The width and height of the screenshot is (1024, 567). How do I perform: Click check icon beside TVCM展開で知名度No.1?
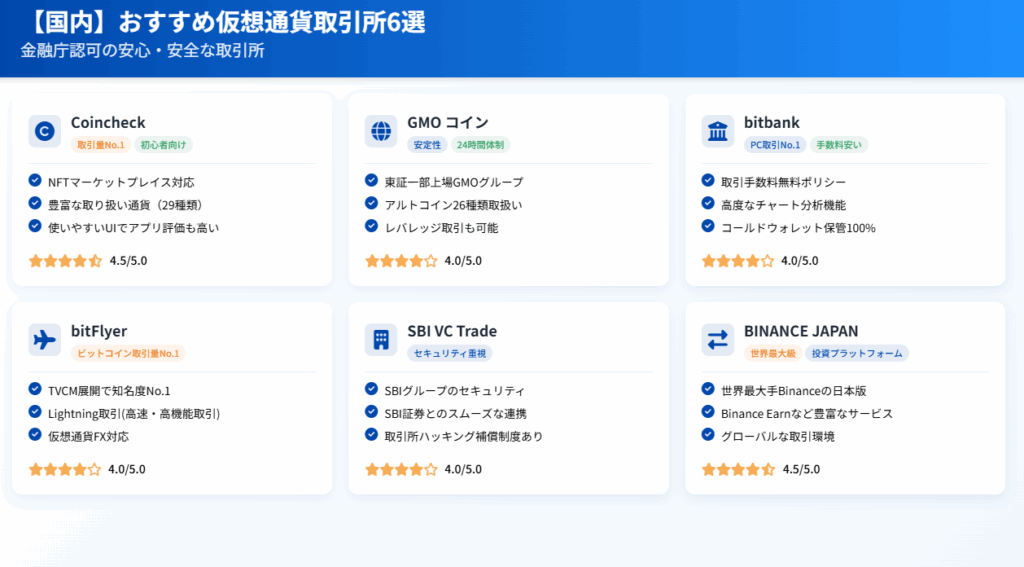click(35, 389)
